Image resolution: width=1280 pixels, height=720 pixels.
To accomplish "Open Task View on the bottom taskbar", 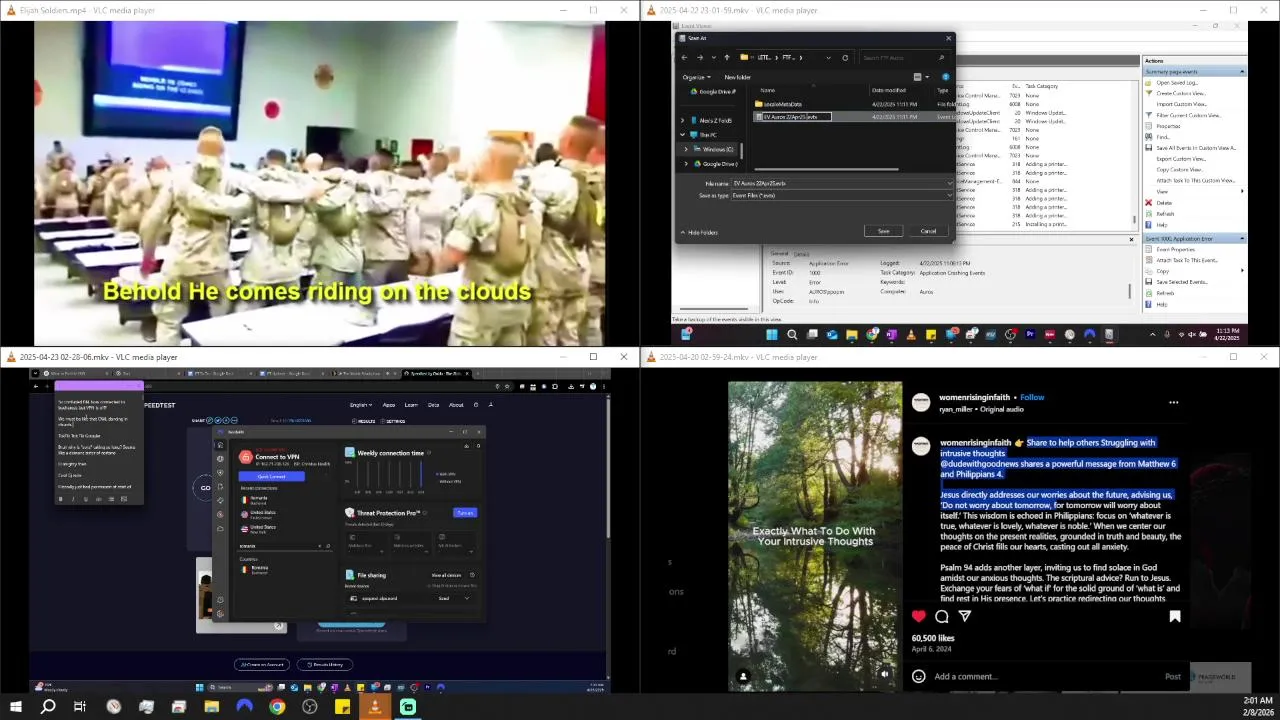I will pos(80,707).
